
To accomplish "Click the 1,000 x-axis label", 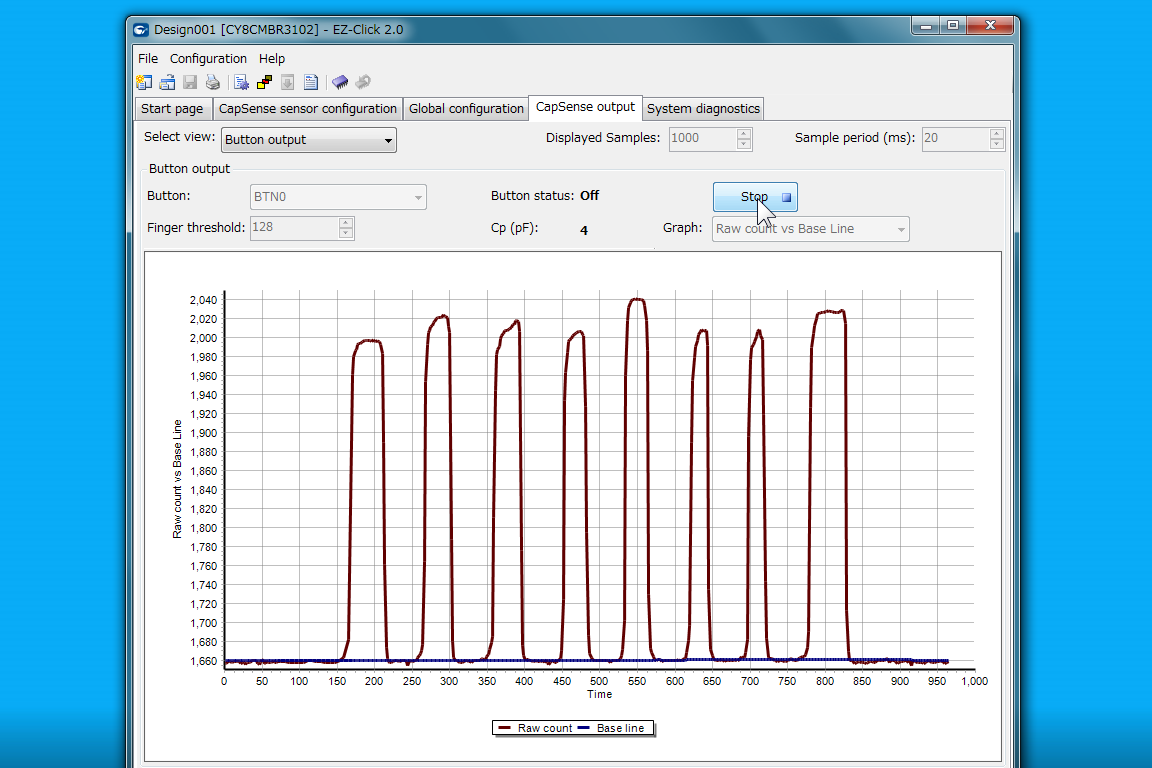I will 975,681.
